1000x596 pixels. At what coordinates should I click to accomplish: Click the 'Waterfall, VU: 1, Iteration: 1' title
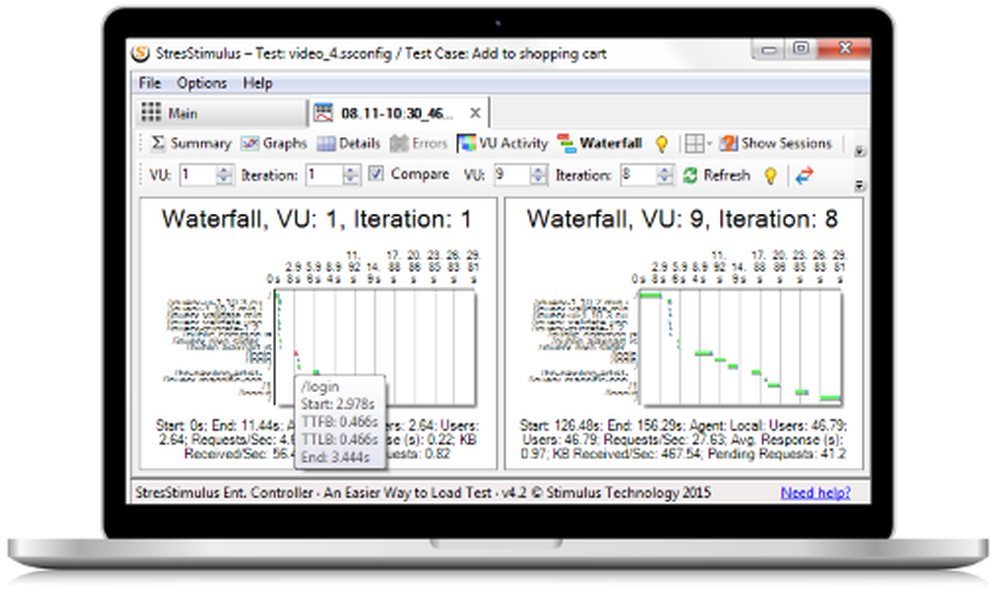click(x=316, y=219)
